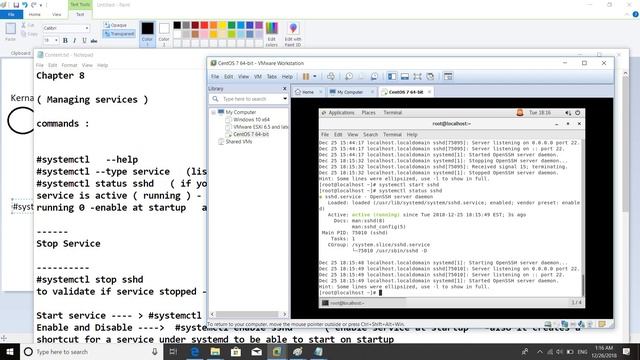The height and width of the screenshot is (360, 640).
Task: Pick the yellow color in Paint palette
Action: (222, 25)
